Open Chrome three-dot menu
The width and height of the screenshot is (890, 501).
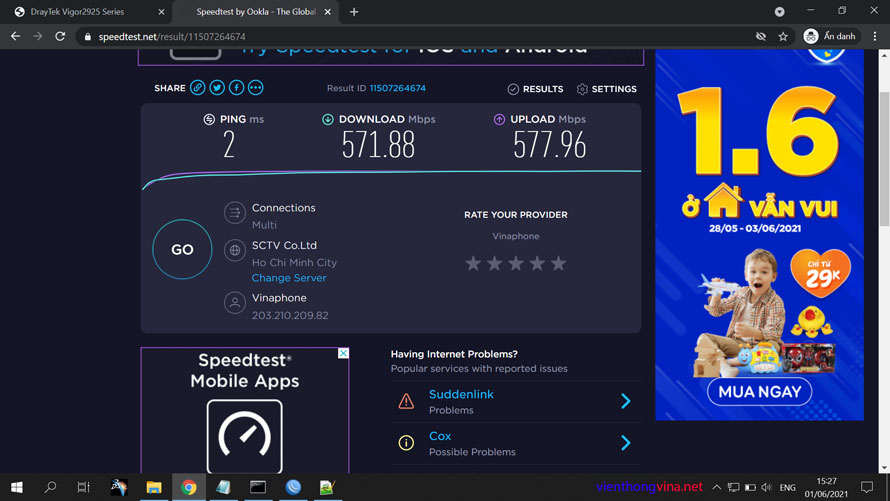coord(875,36)
